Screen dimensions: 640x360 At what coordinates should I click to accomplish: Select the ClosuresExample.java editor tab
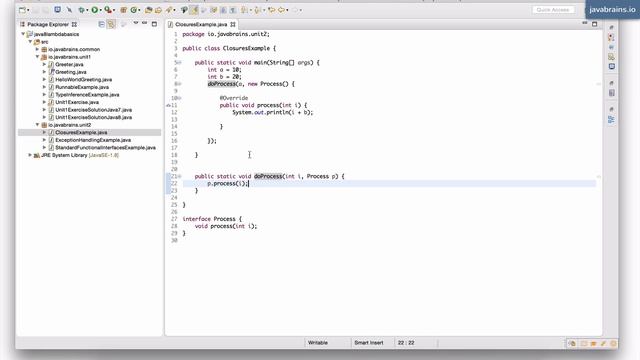tap(201, 24)
